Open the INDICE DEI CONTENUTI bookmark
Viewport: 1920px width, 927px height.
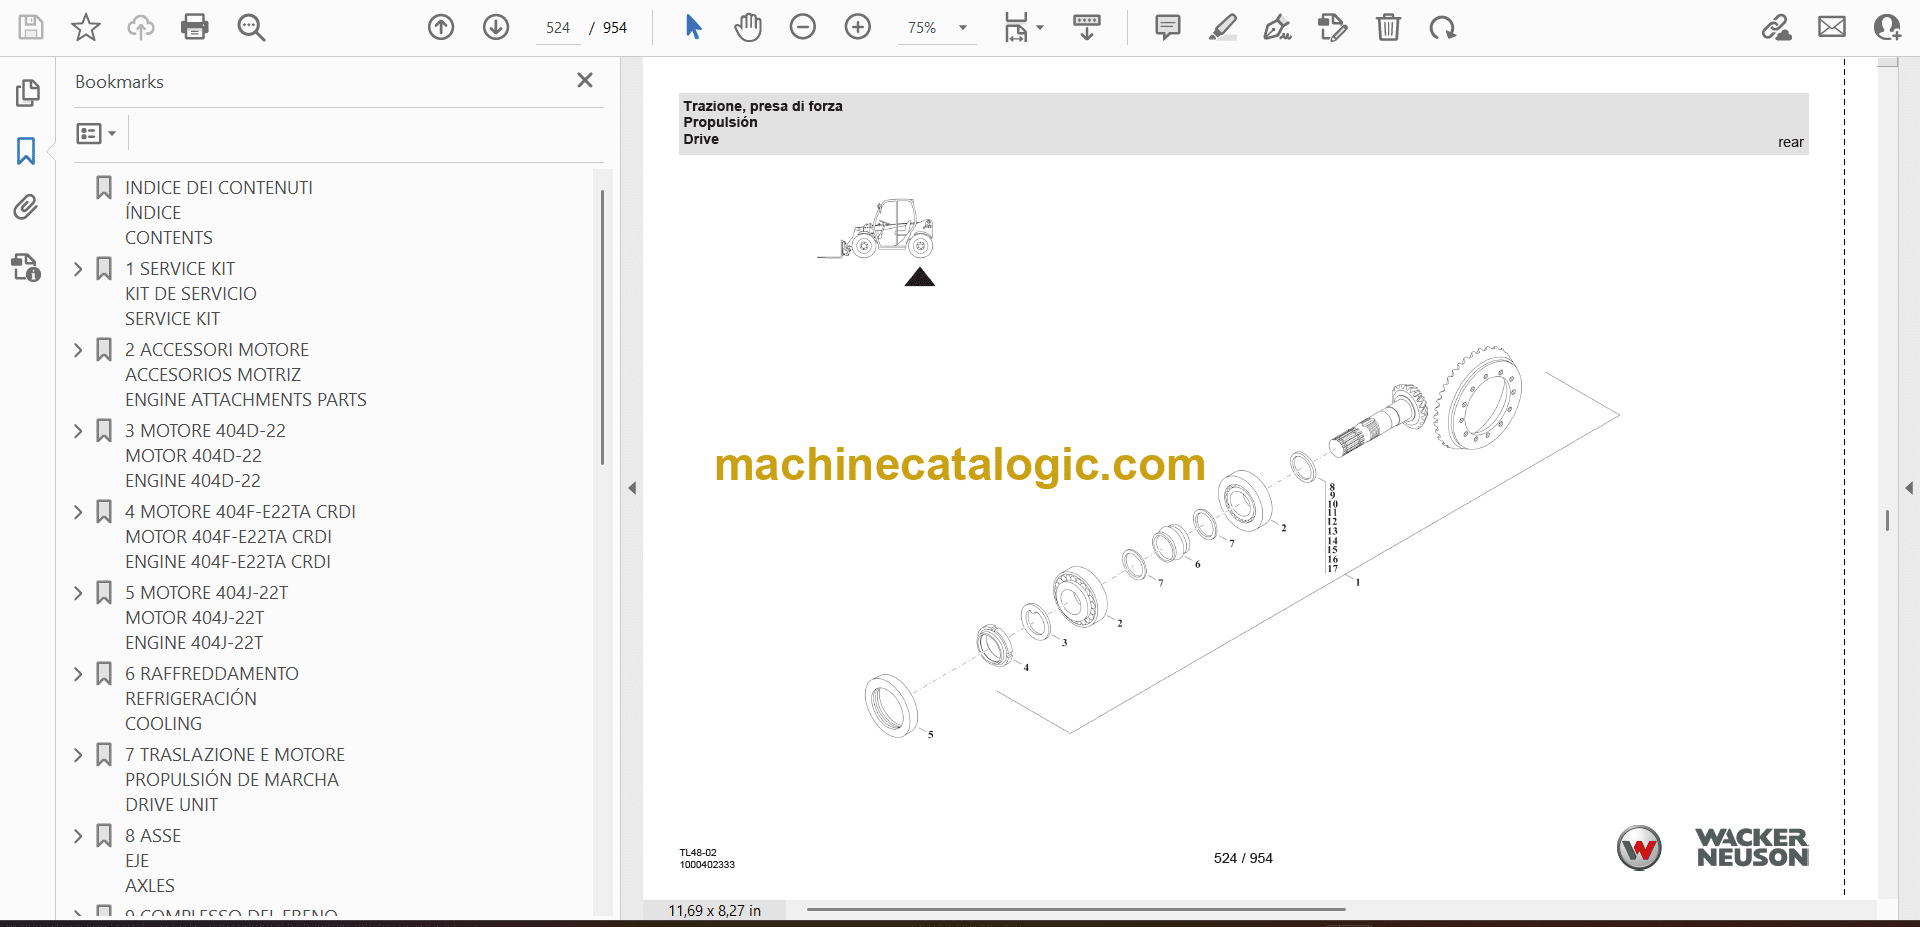[x=218, y=188]
